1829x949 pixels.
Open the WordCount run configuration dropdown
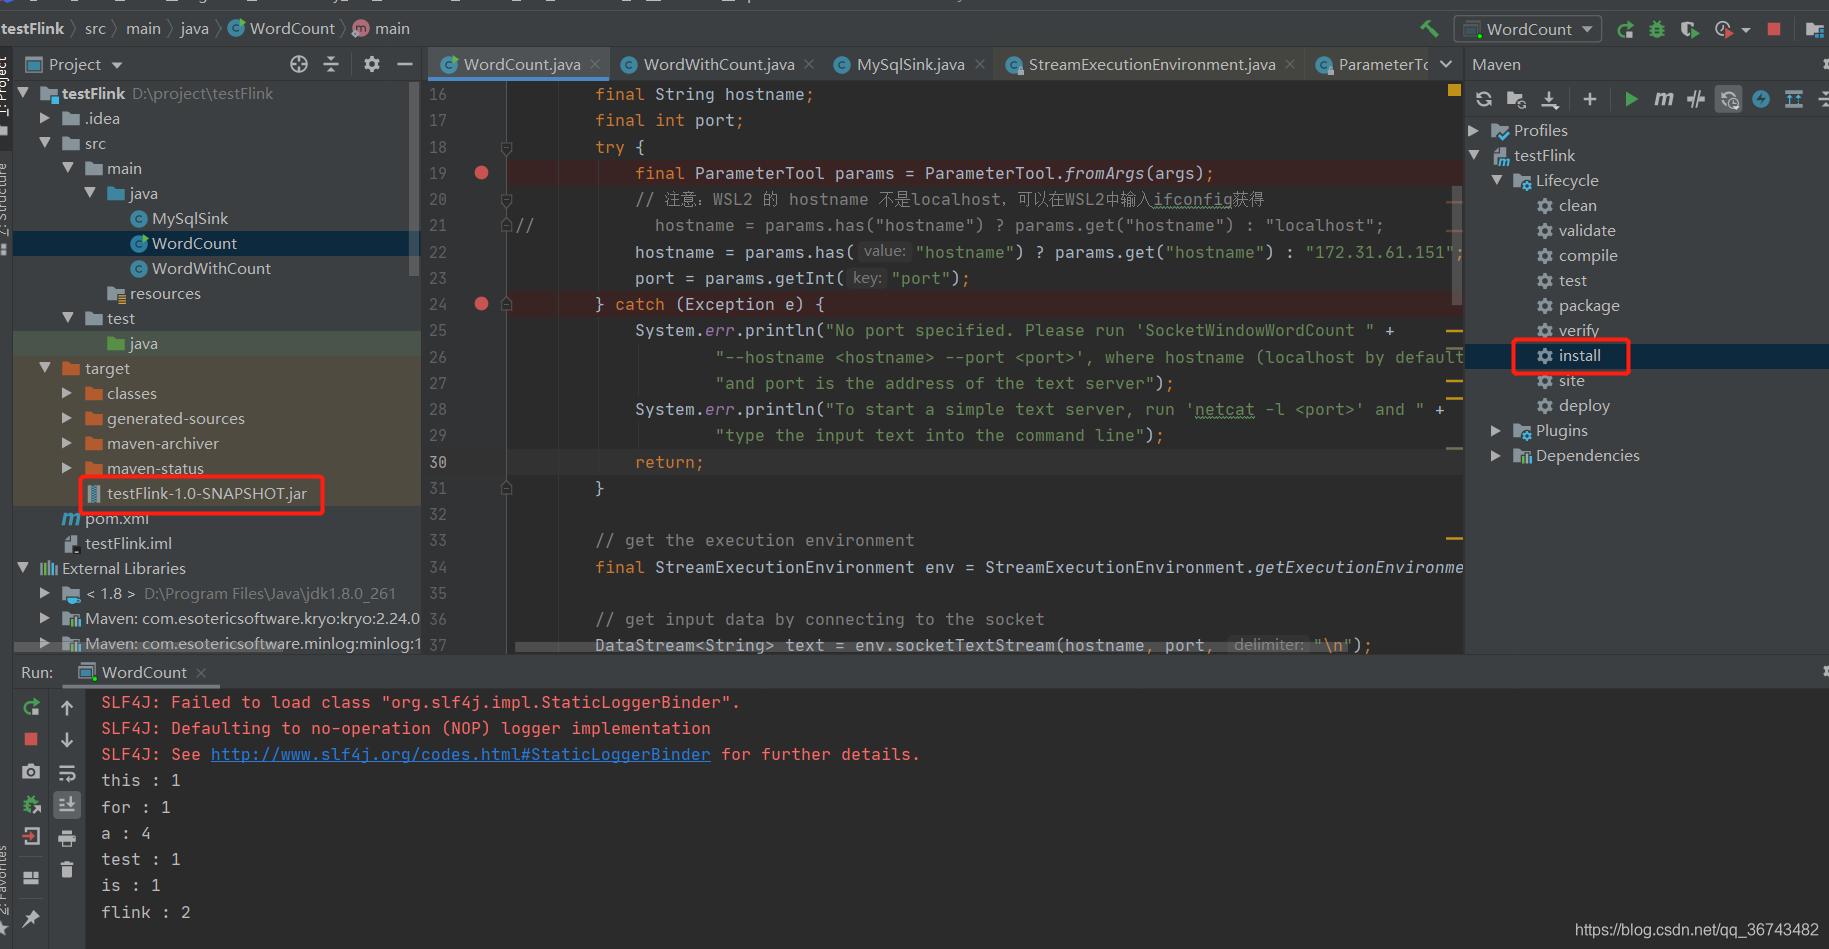click(1528, 29)
